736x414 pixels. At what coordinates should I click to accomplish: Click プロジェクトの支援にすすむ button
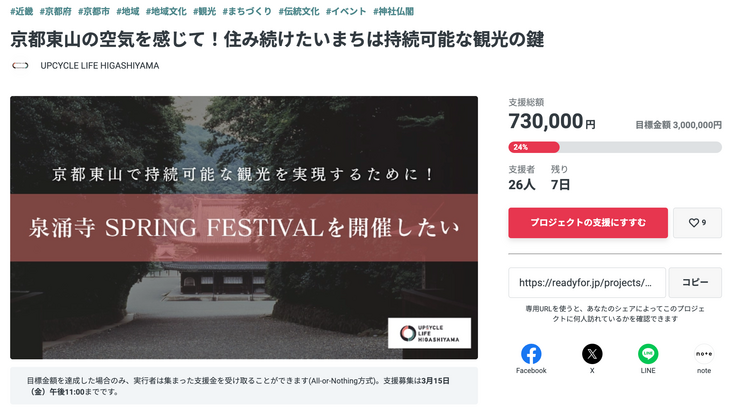coord(587,222)
